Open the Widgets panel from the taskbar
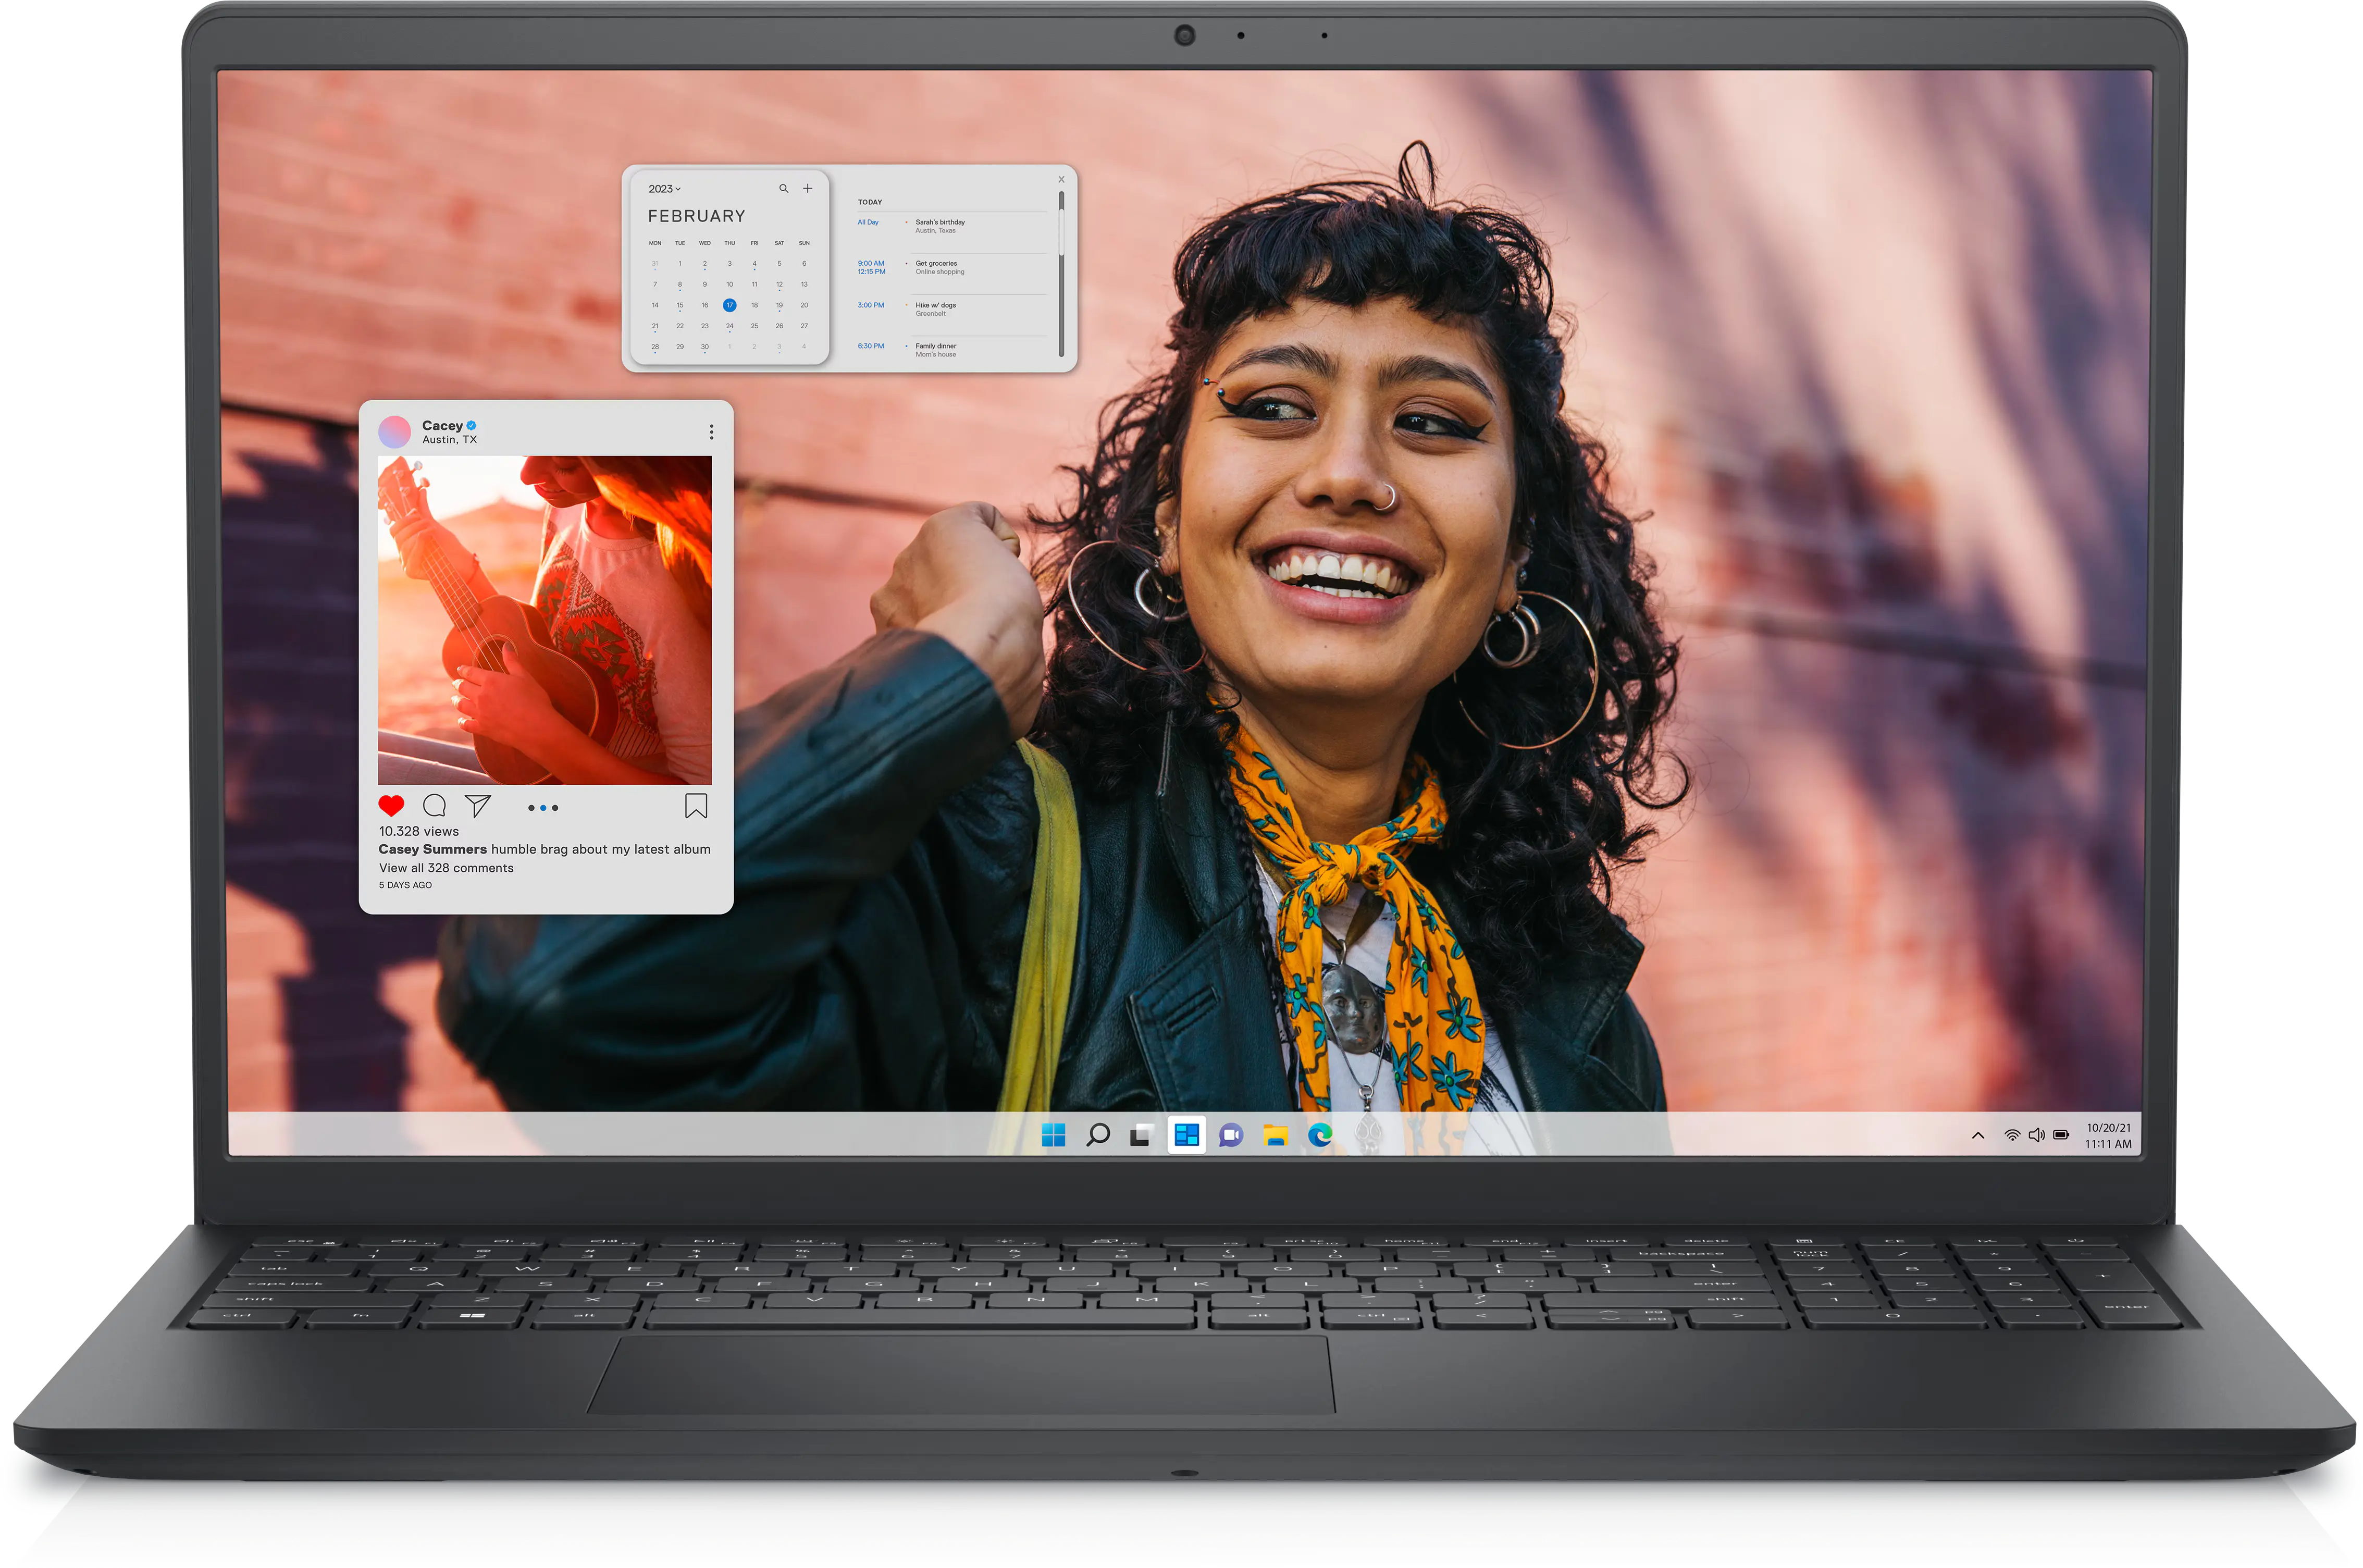Image resolution: width=2363 pixels, height=1568 pixels. coord(1187,1135)
